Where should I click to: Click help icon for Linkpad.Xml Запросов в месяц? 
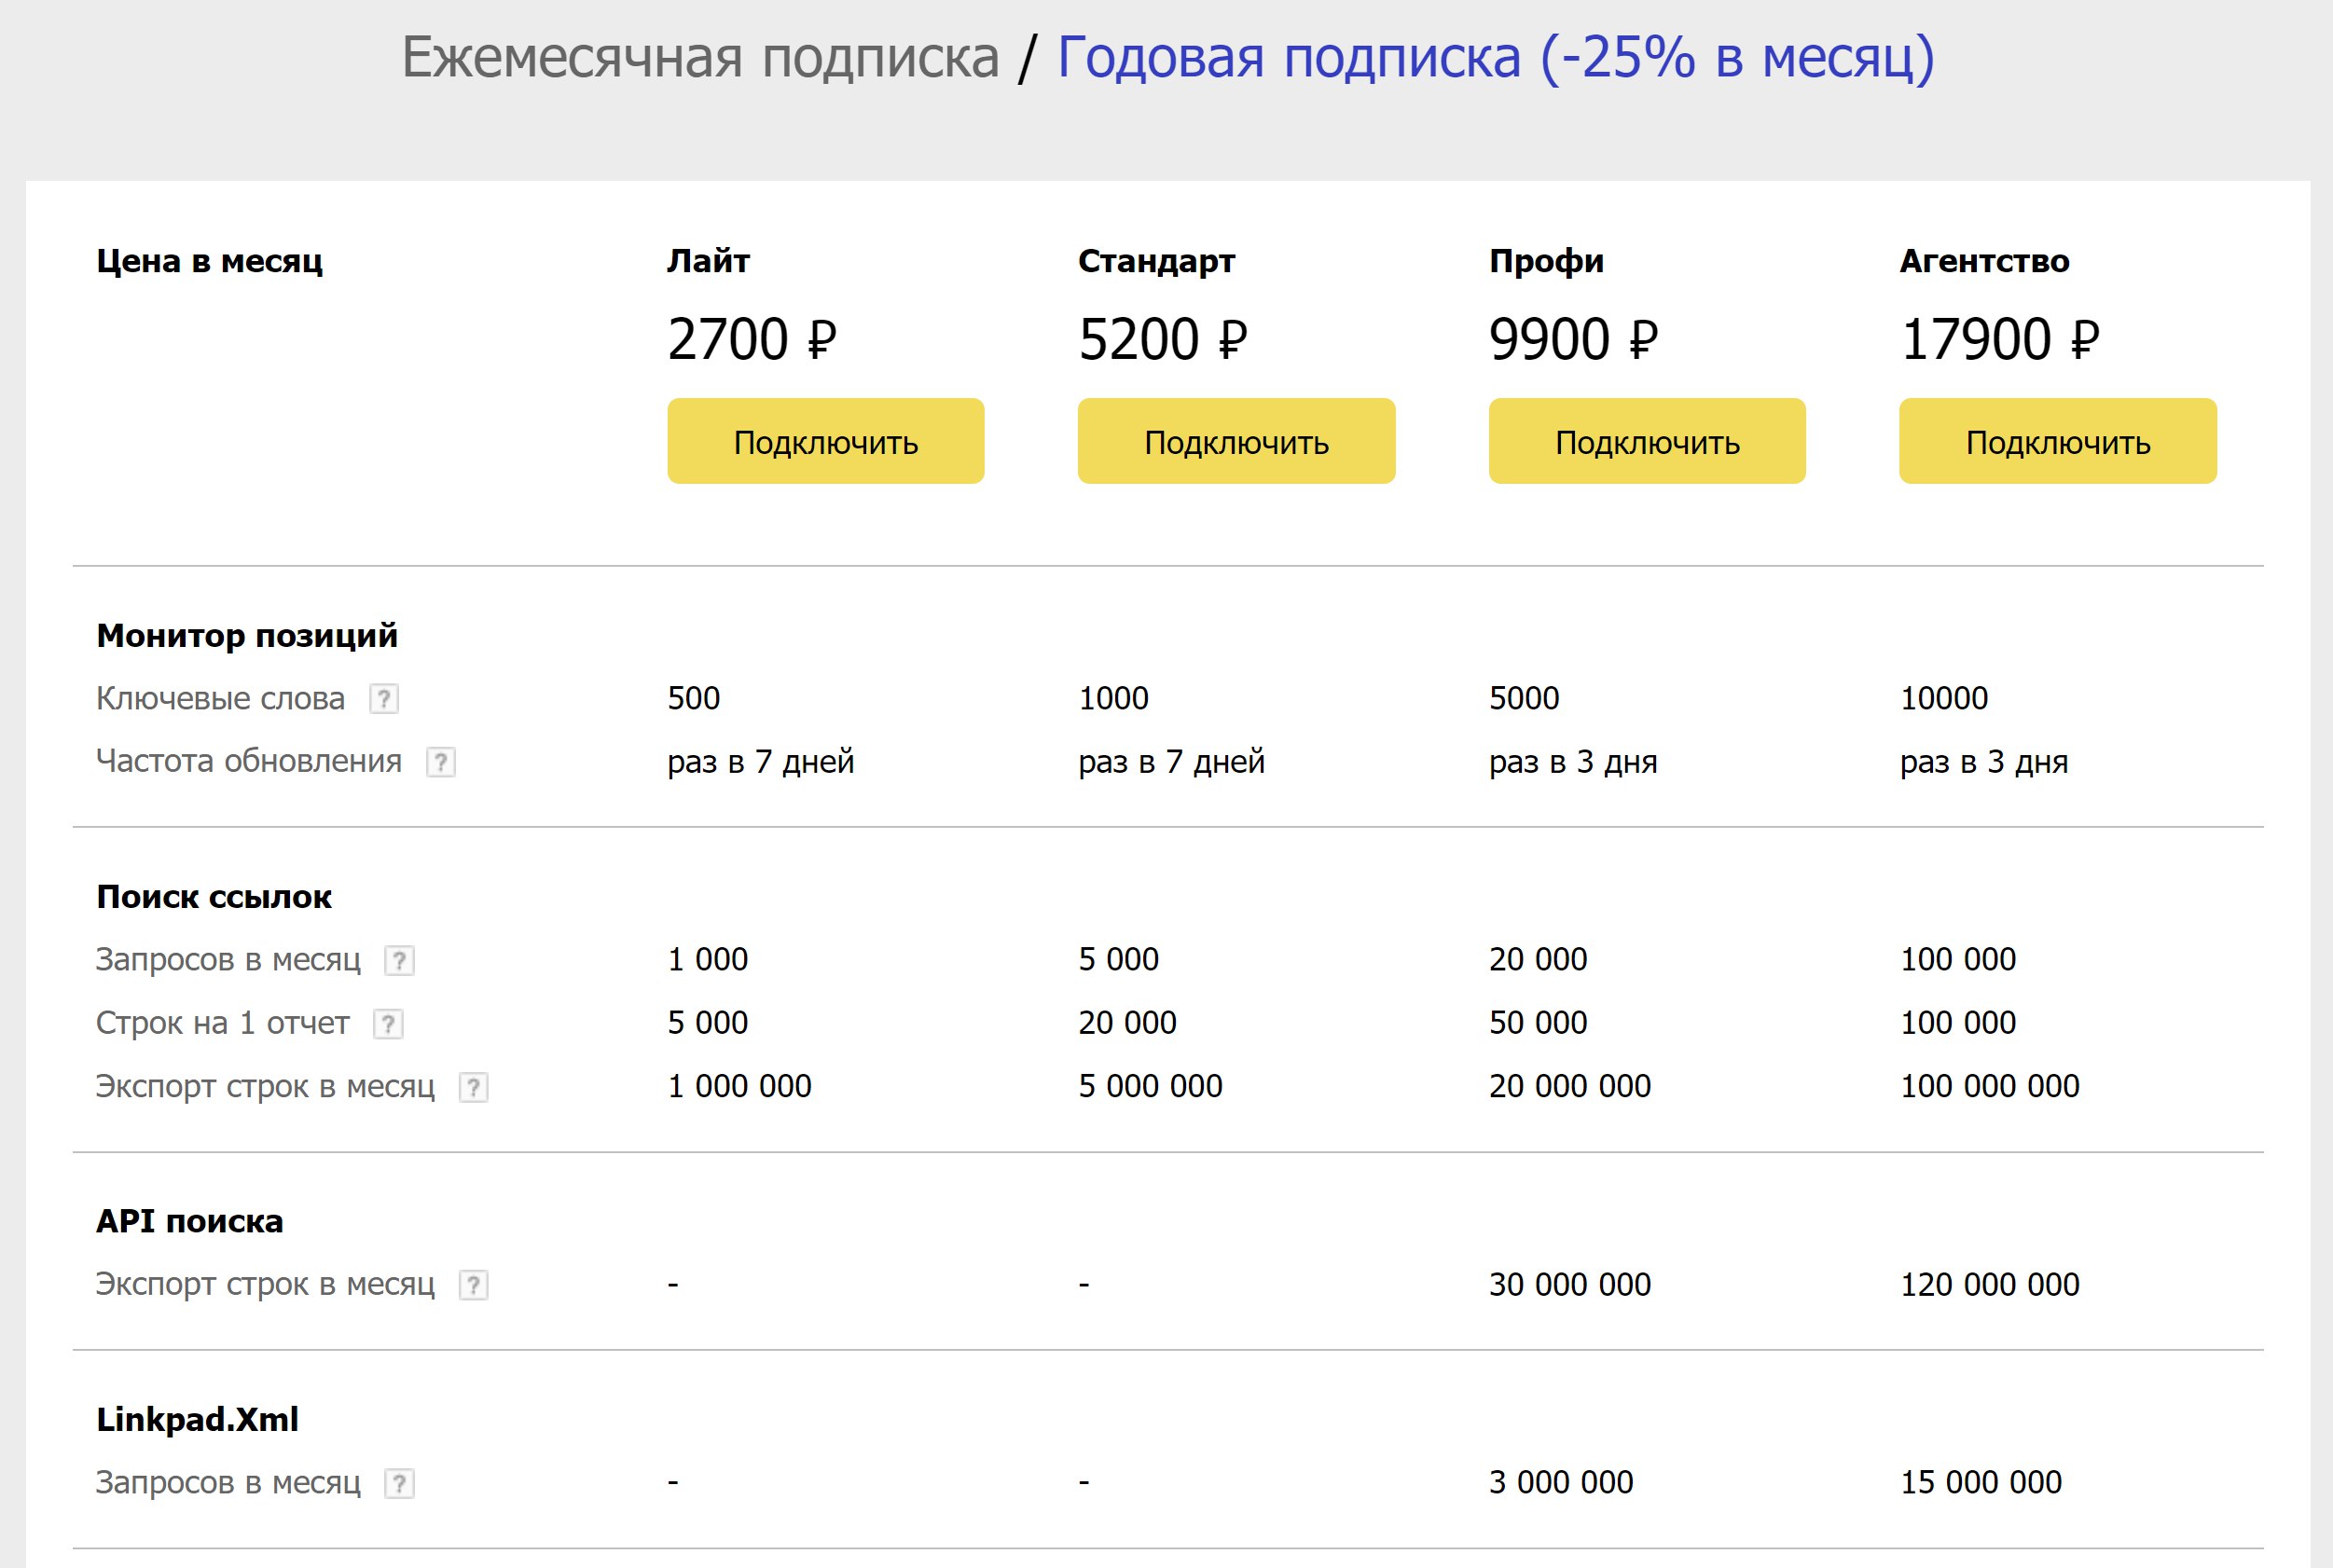399,1483
